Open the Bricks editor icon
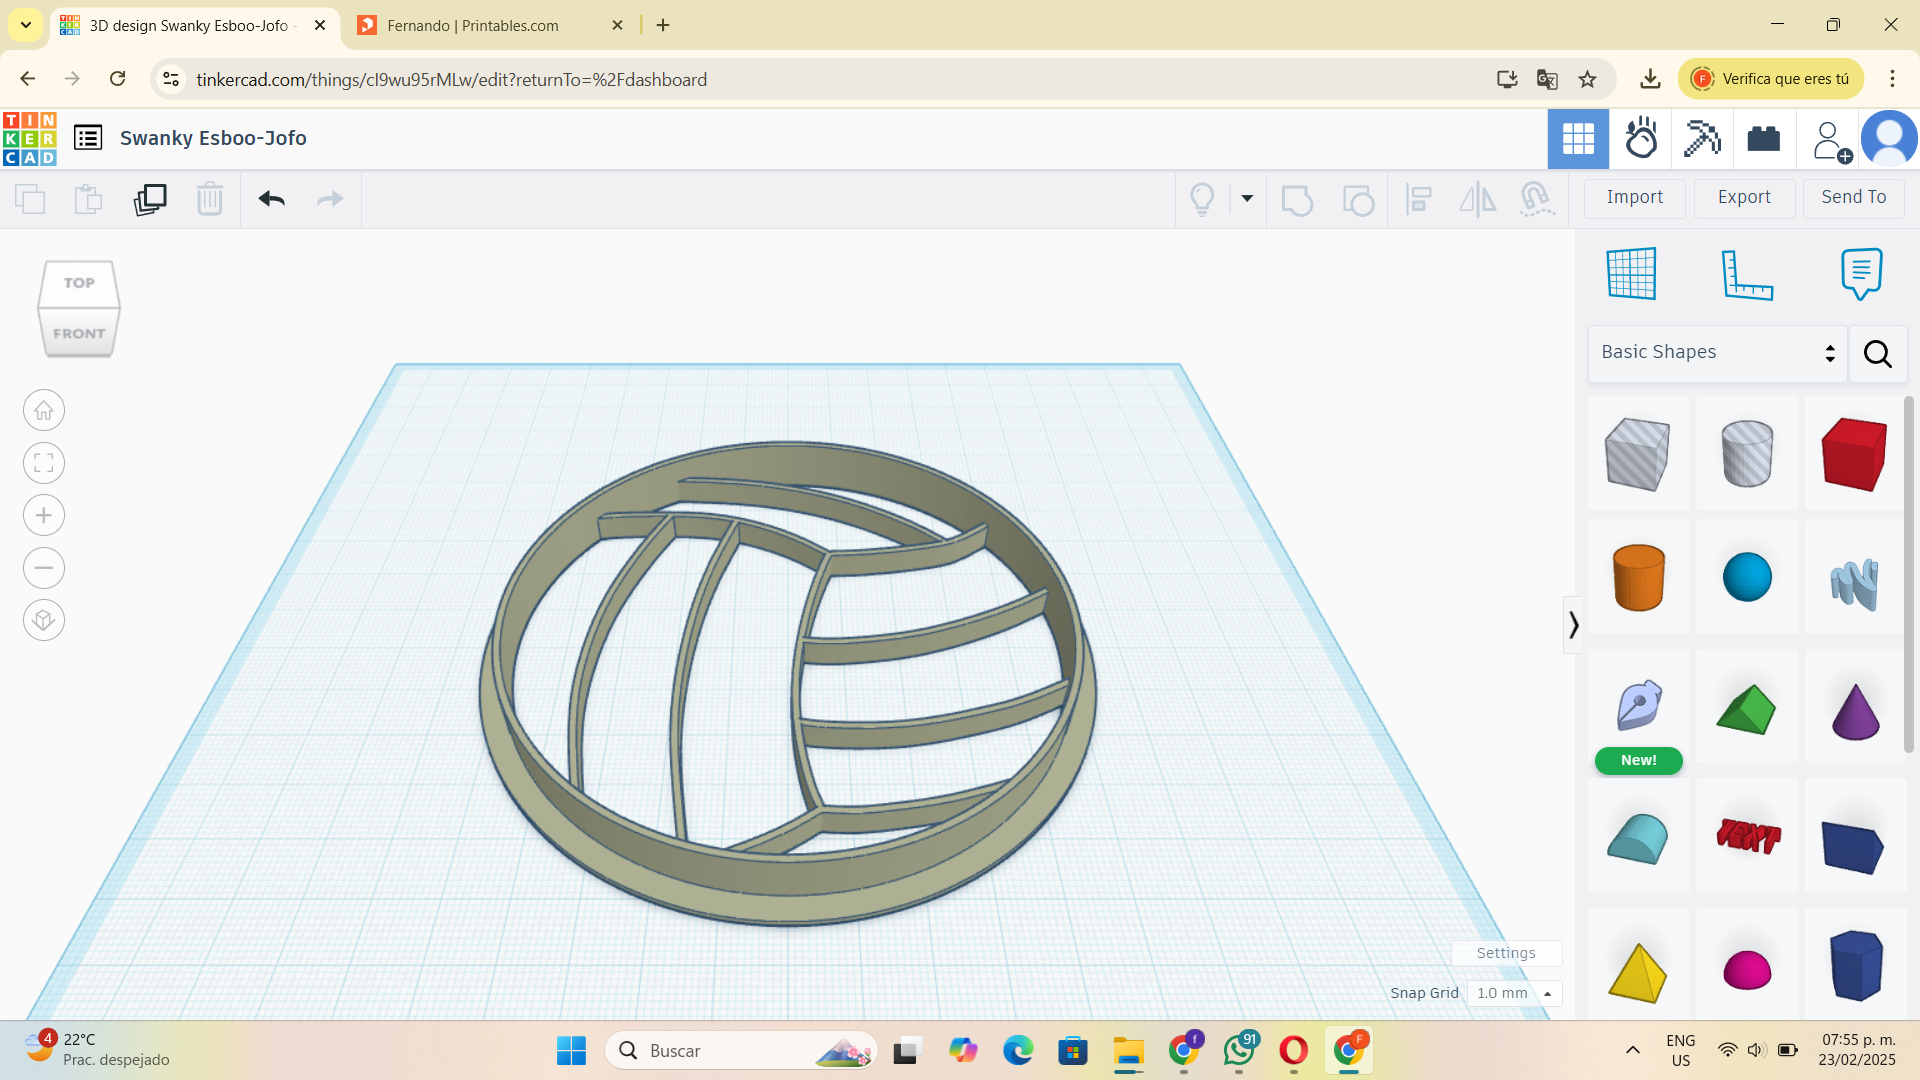This screenshot has width=1920, height=1080. click(x=1764, y=138)
